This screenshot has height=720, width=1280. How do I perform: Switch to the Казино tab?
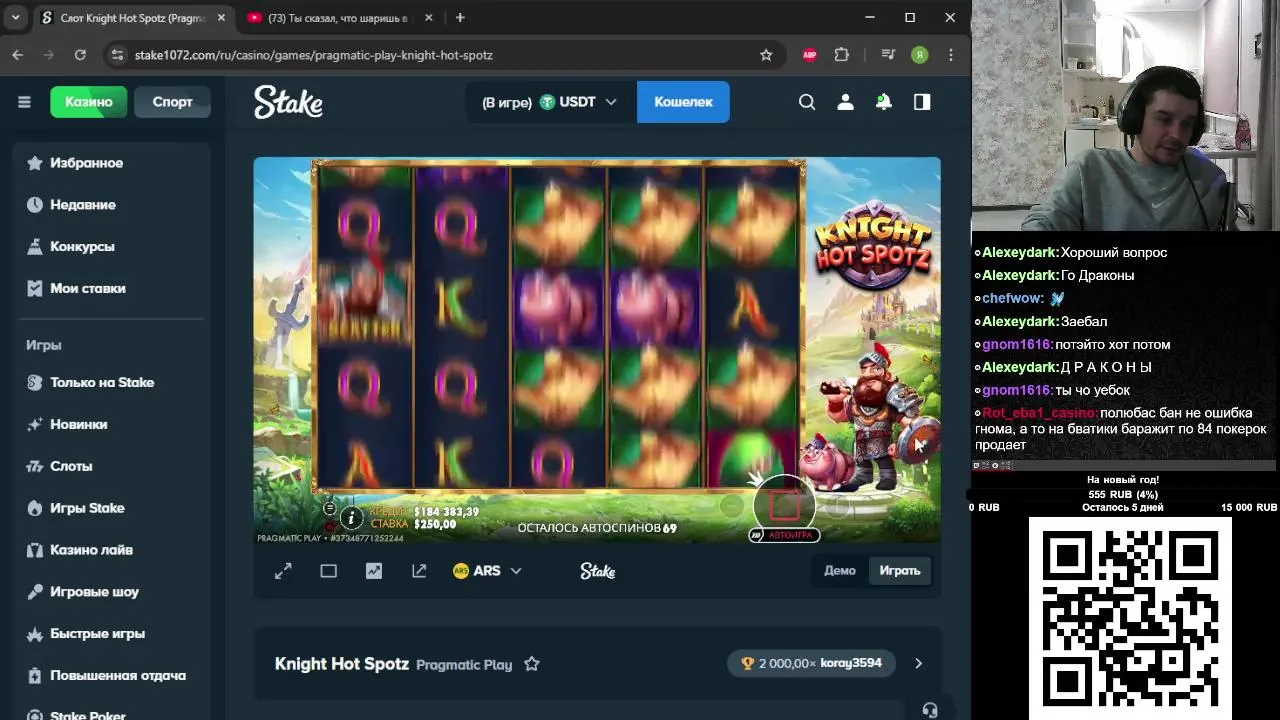pyautogui.click(x=89, y=102)
